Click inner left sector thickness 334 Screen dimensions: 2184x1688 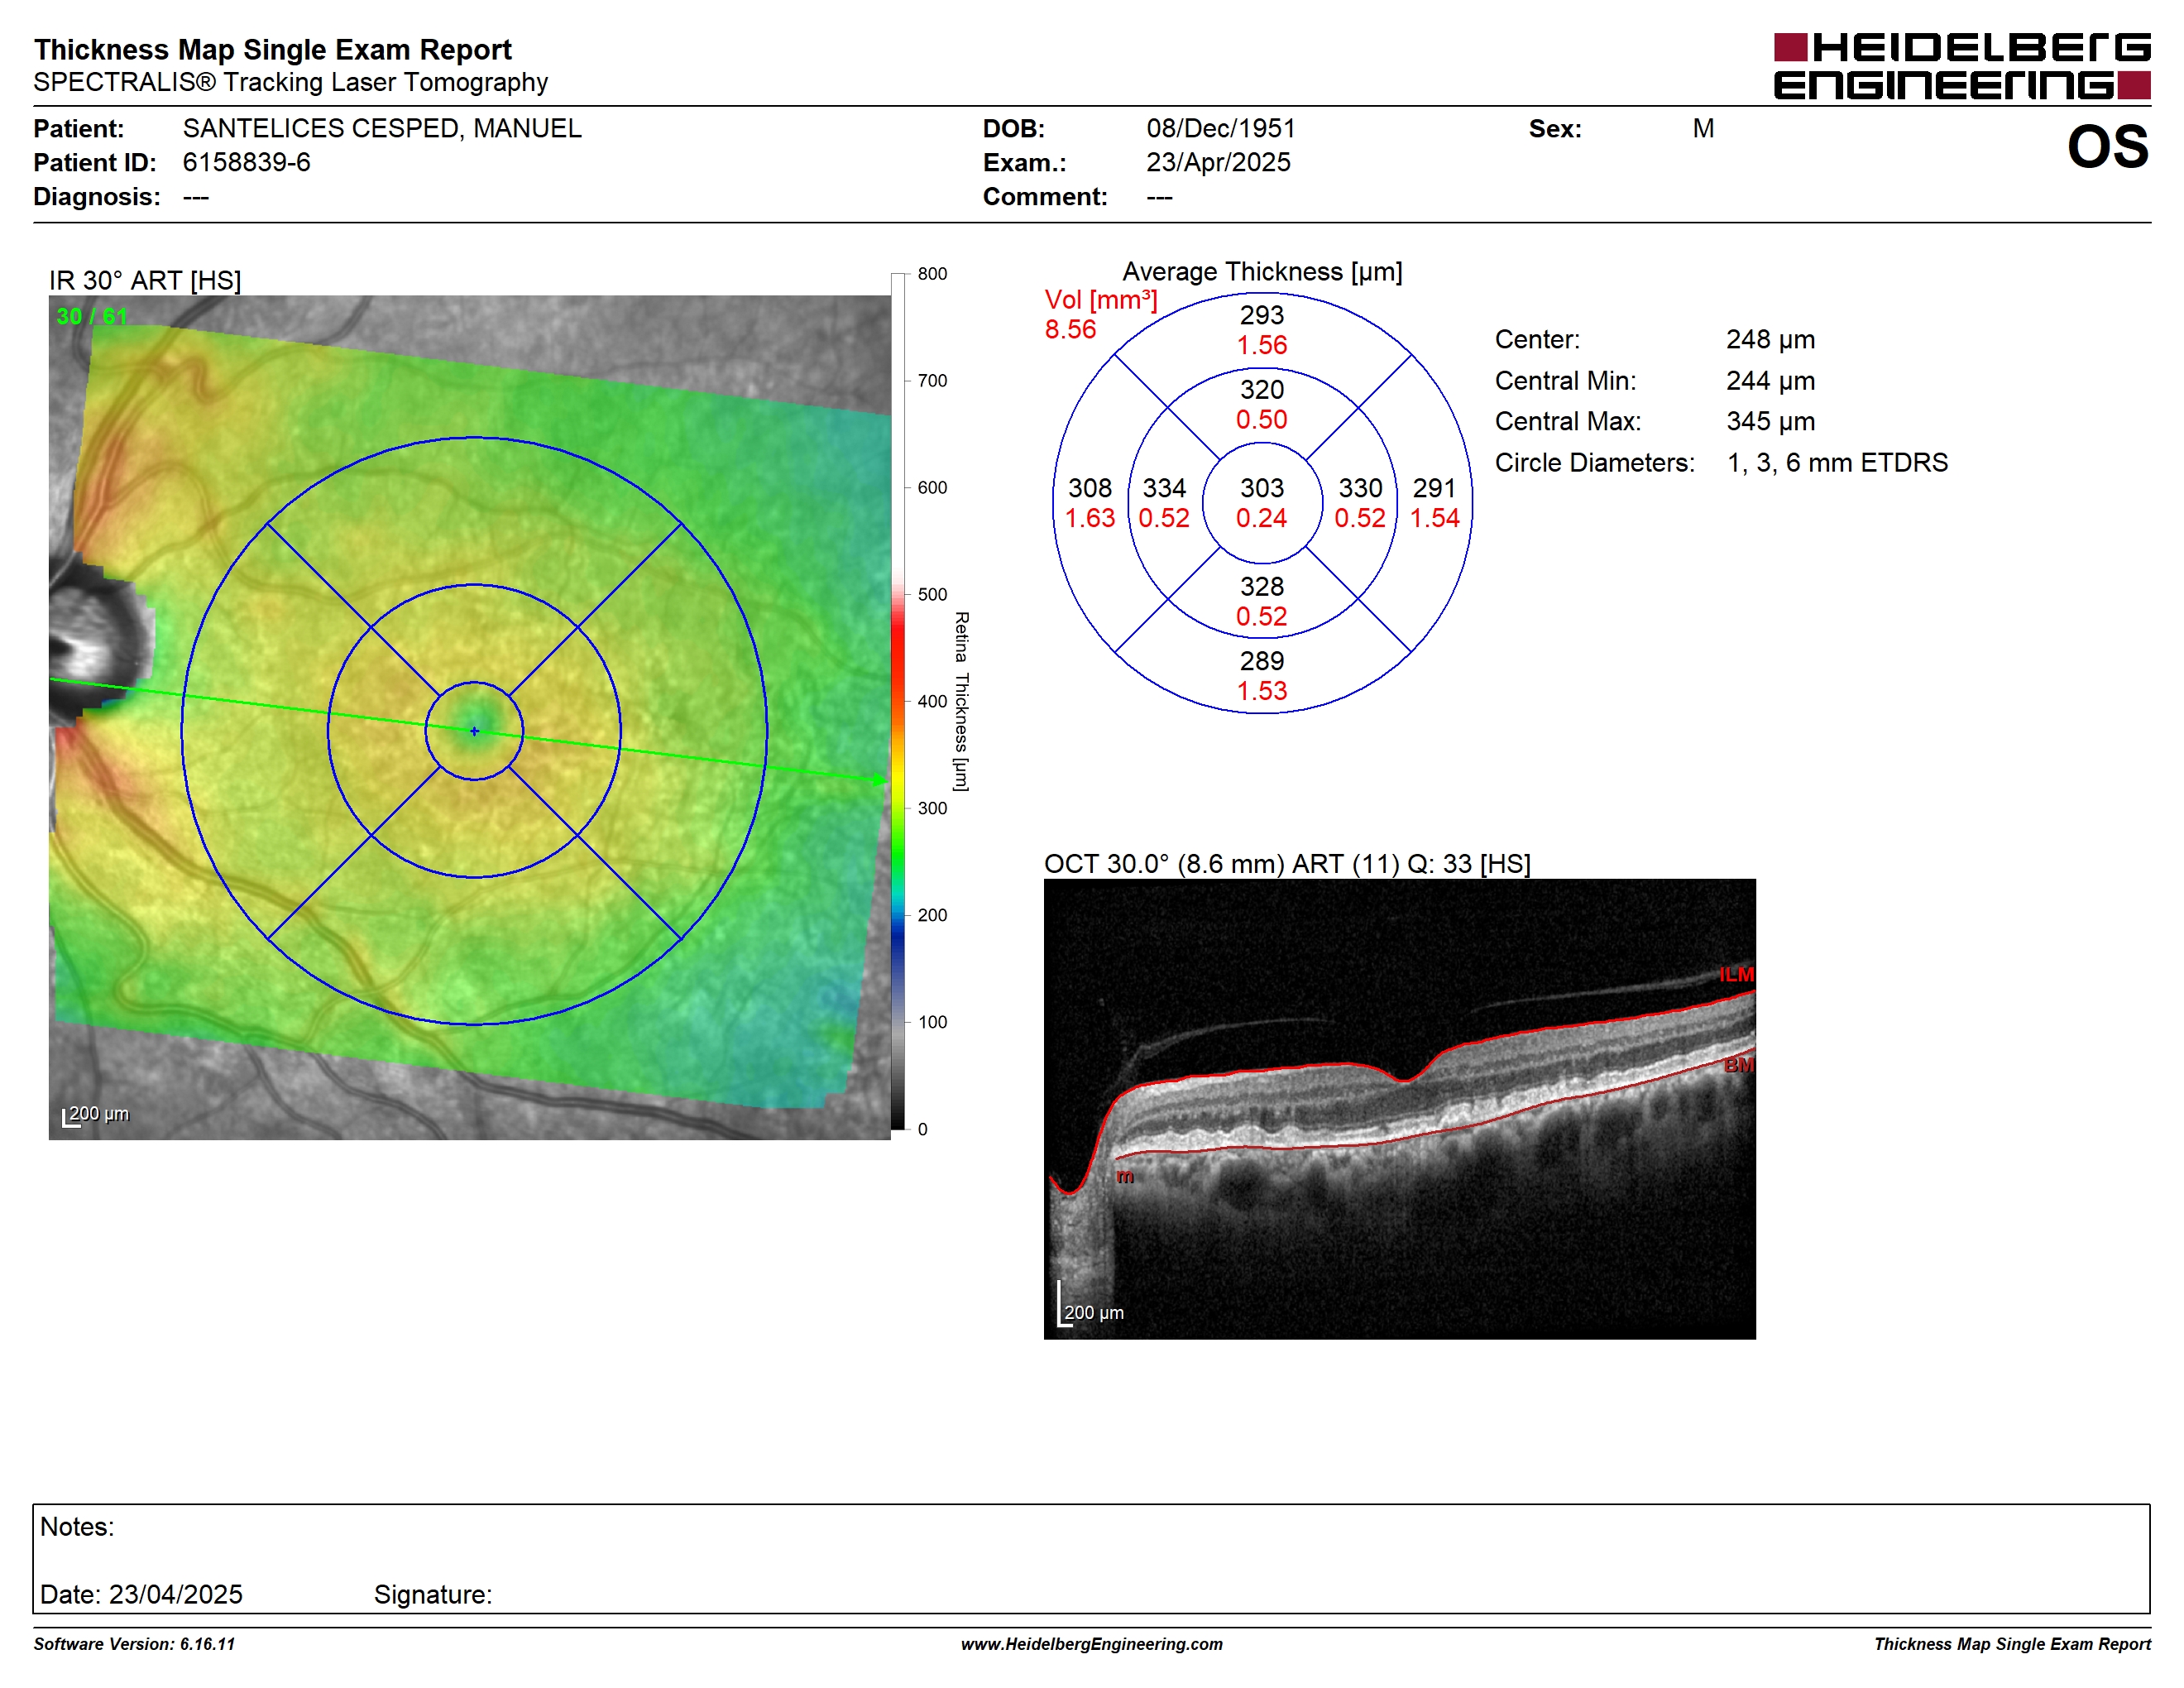1164,488
